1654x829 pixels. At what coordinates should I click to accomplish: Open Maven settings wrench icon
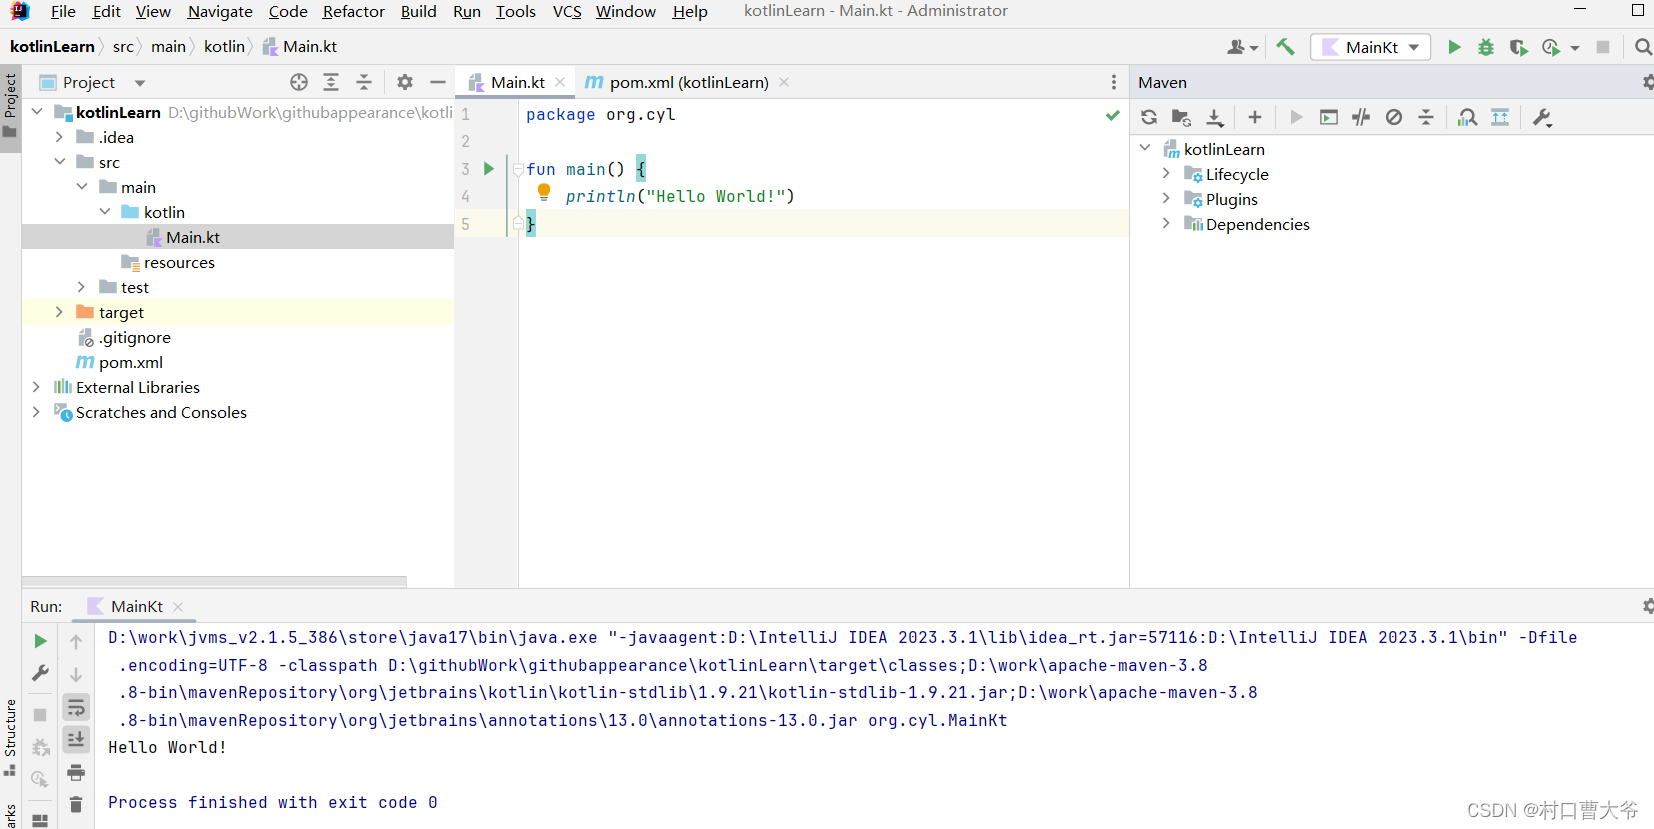point(1542,118)
